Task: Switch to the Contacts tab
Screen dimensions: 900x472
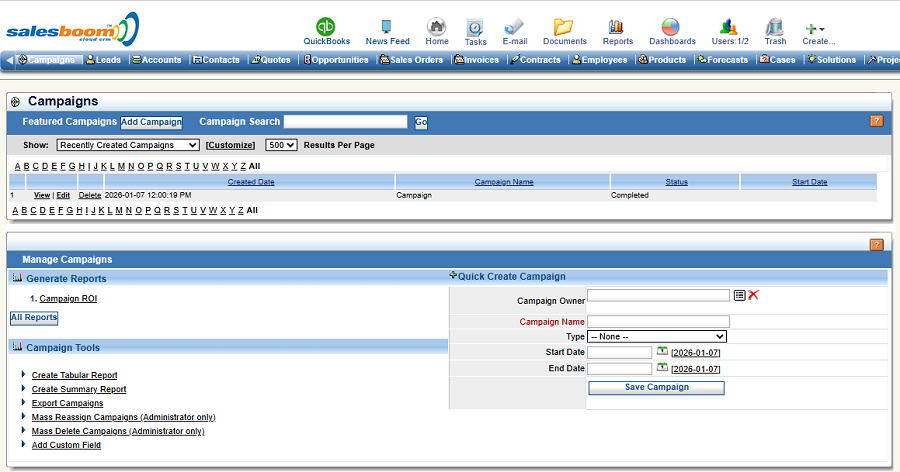Action: [216, 60]
